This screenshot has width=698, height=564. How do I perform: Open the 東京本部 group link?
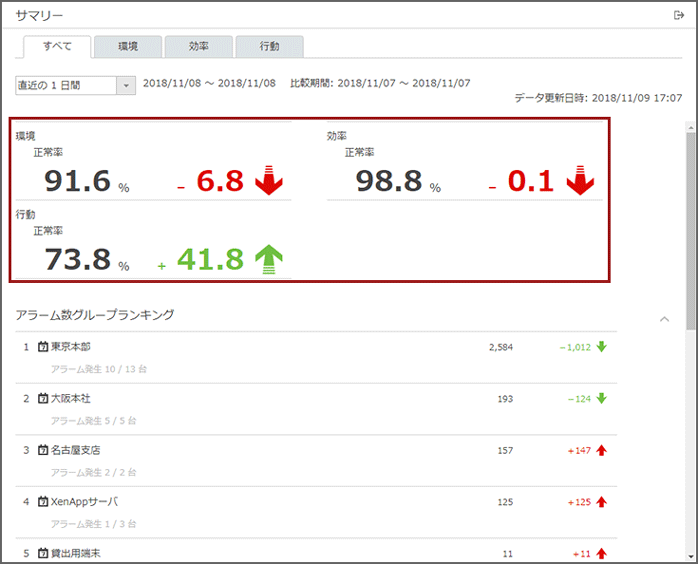click(71, 347)
